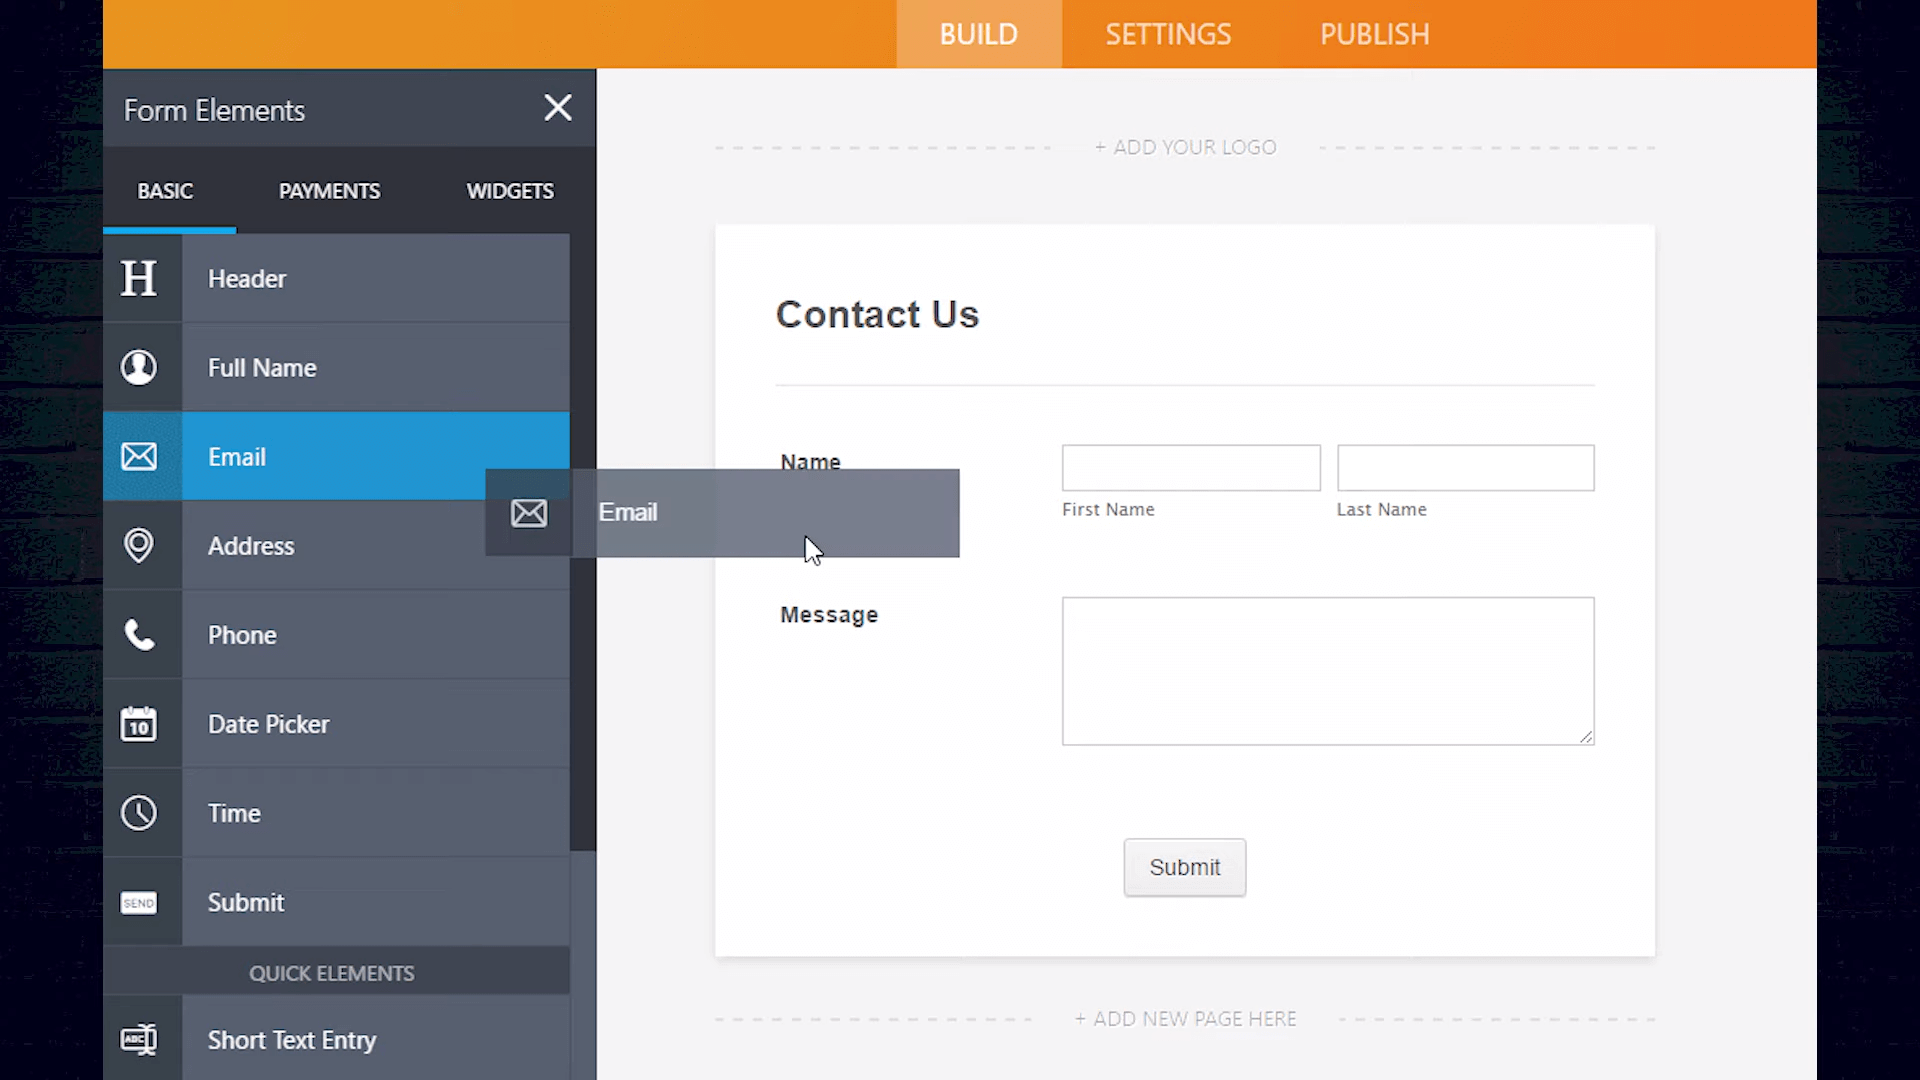Click the First Name input field
Viewport: 1920px width, 1080px height.
coord(1191,467)
